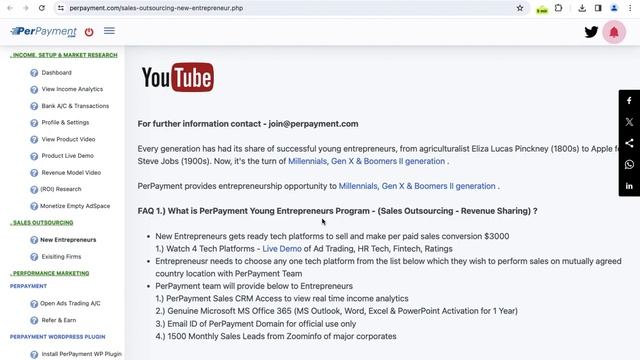640x360 pixels.
Task: Collapse Income, Setup & Market Research section
Action: click(x=64, y=55)
